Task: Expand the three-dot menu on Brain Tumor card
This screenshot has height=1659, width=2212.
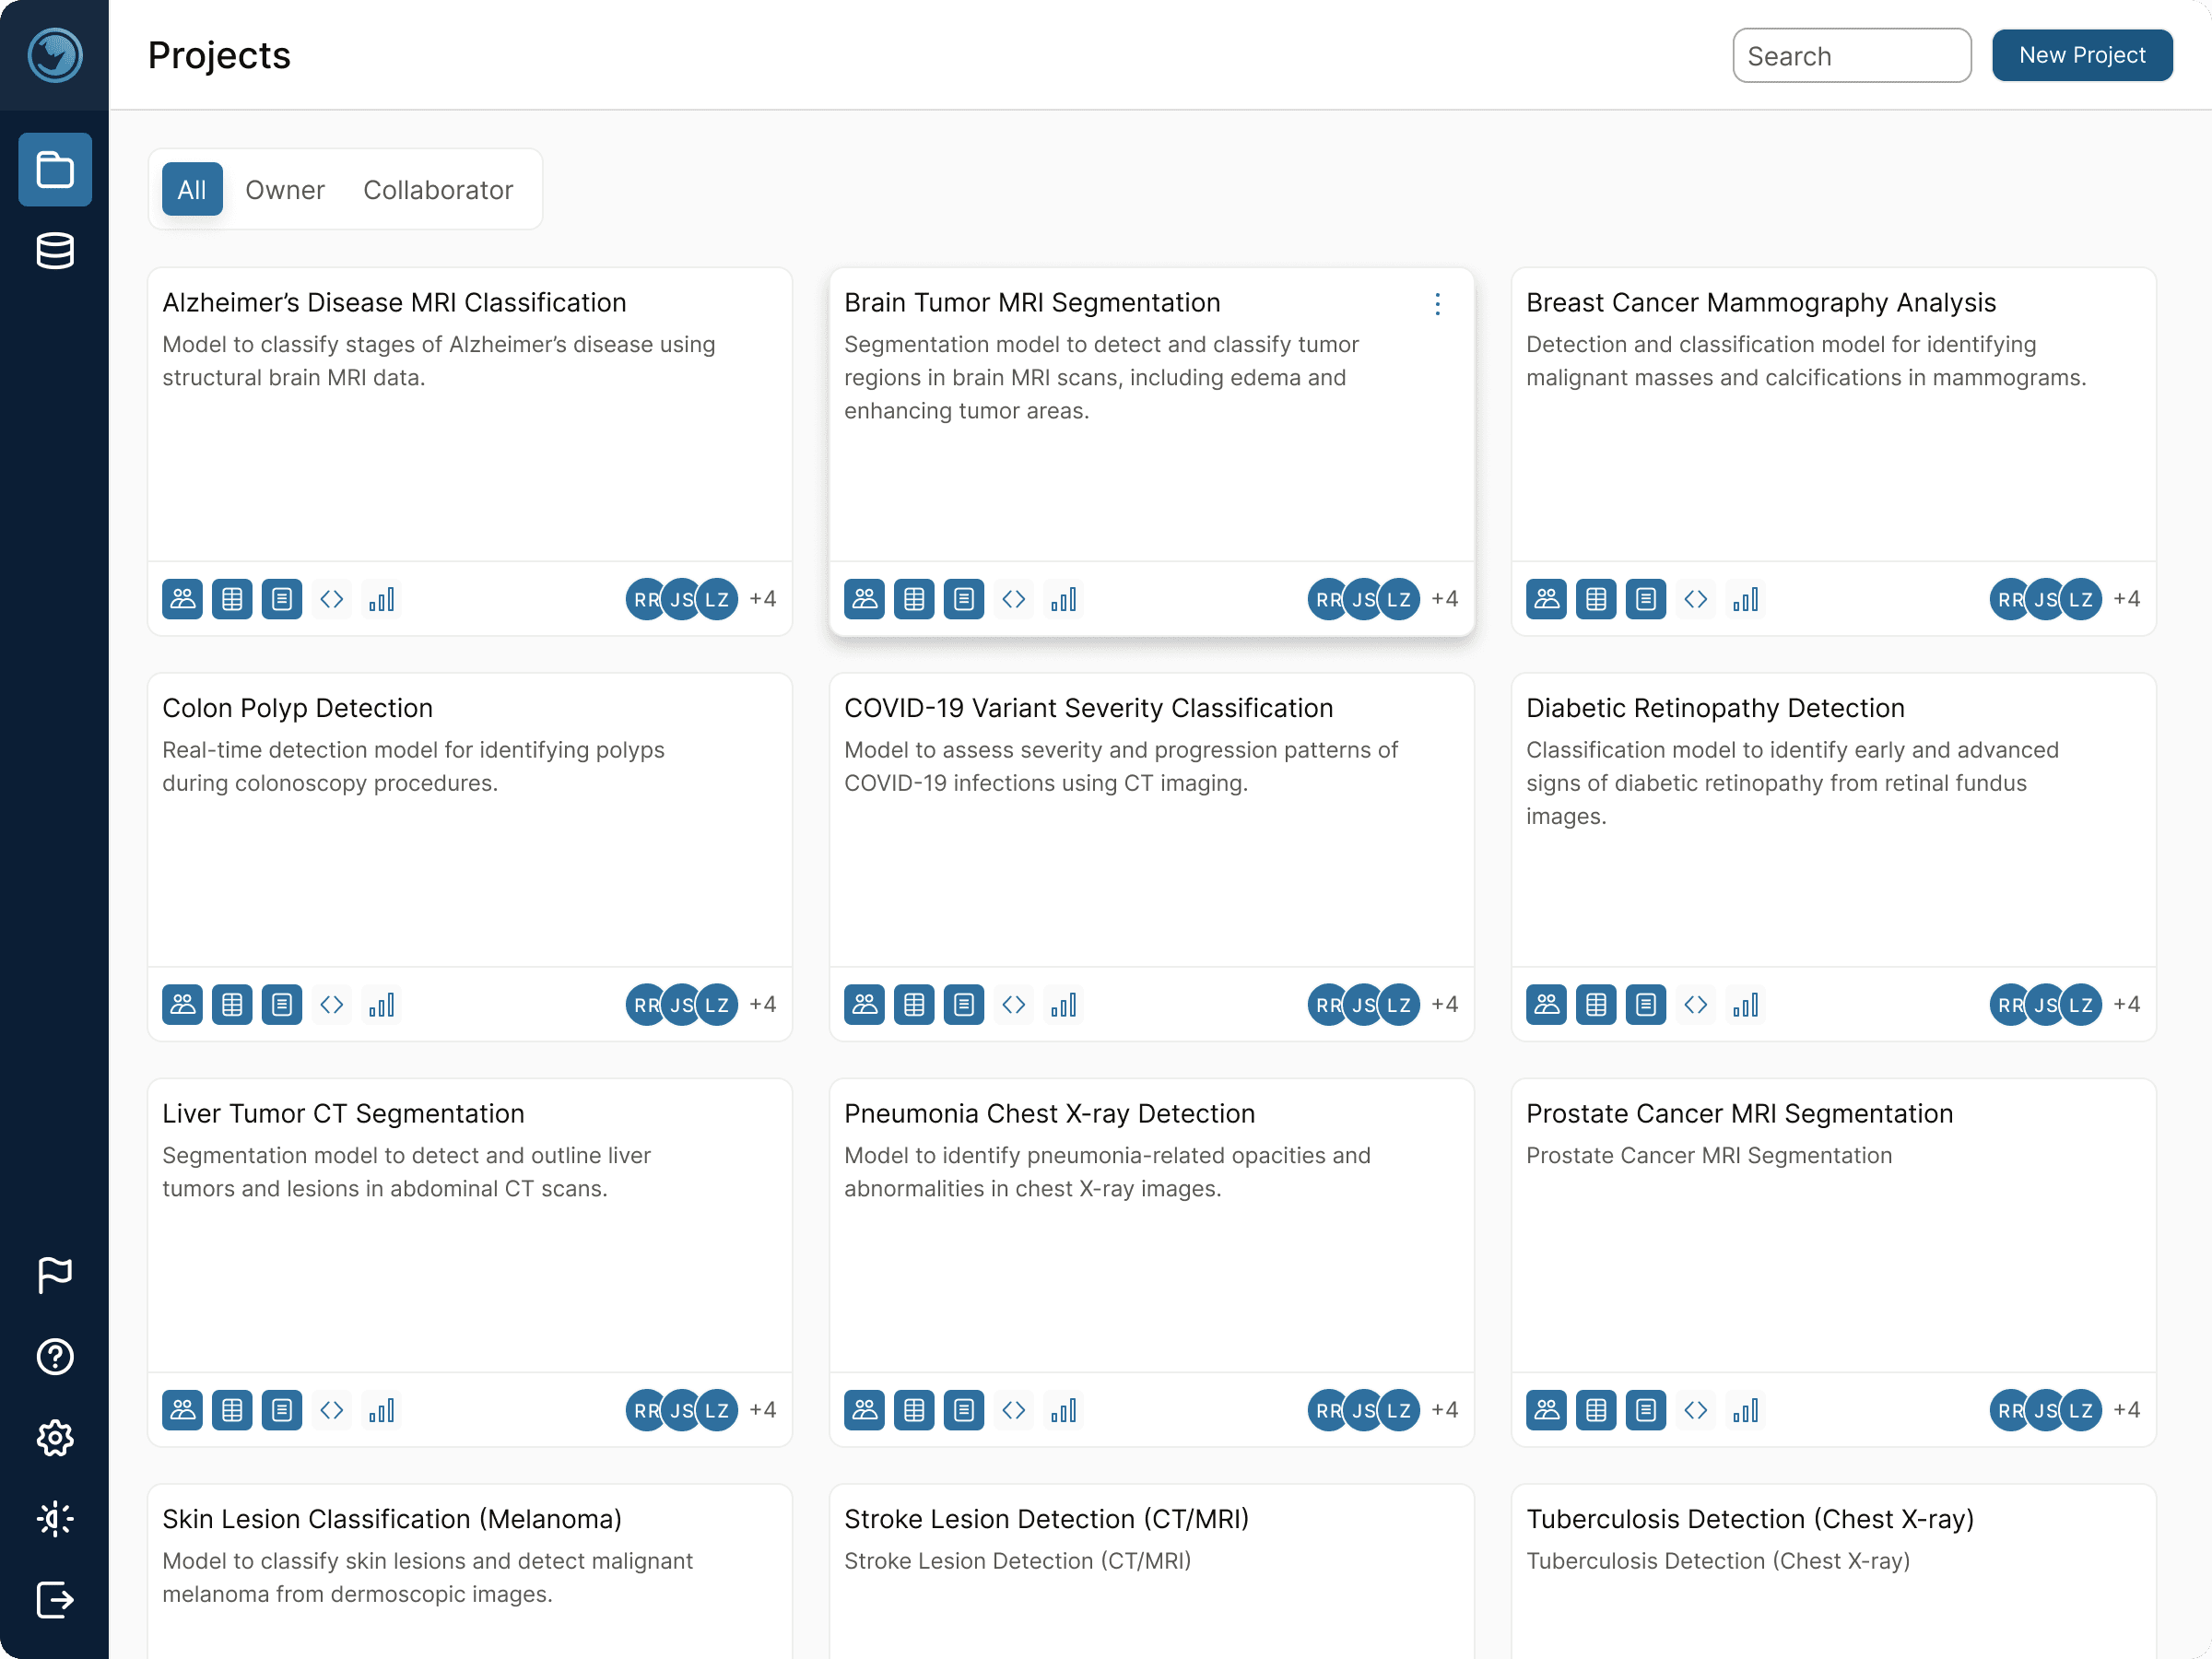Action: pyautogui.click(x=1438, y=304)
